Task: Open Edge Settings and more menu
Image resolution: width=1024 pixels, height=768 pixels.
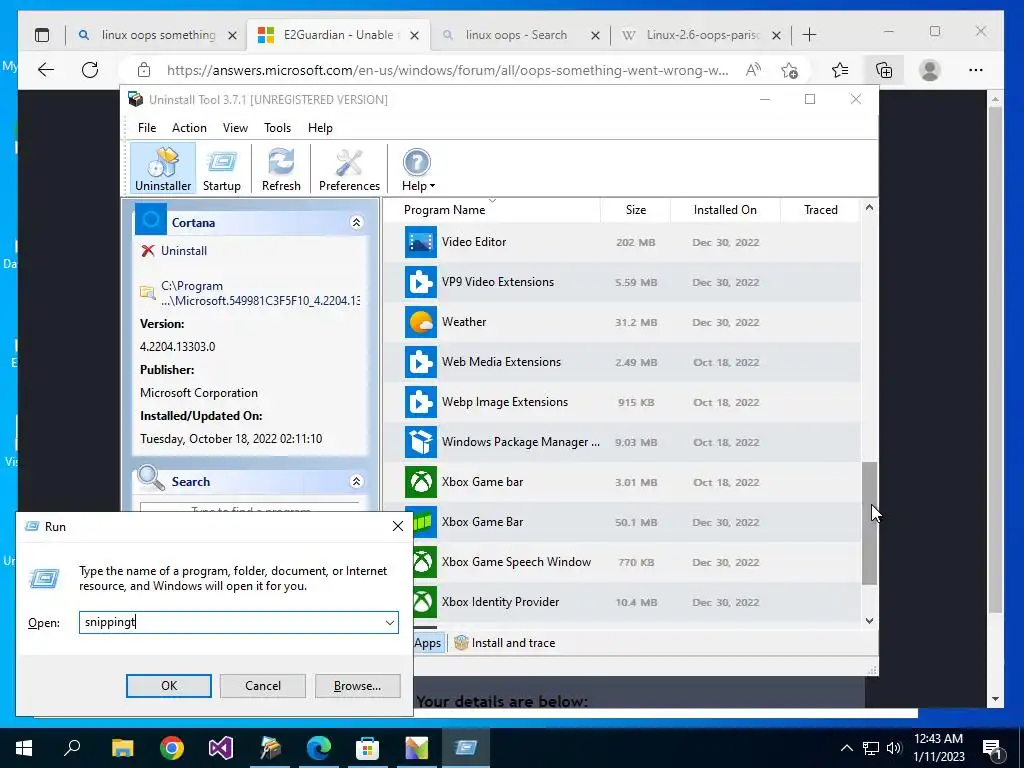Action: [x=976, y=70]
